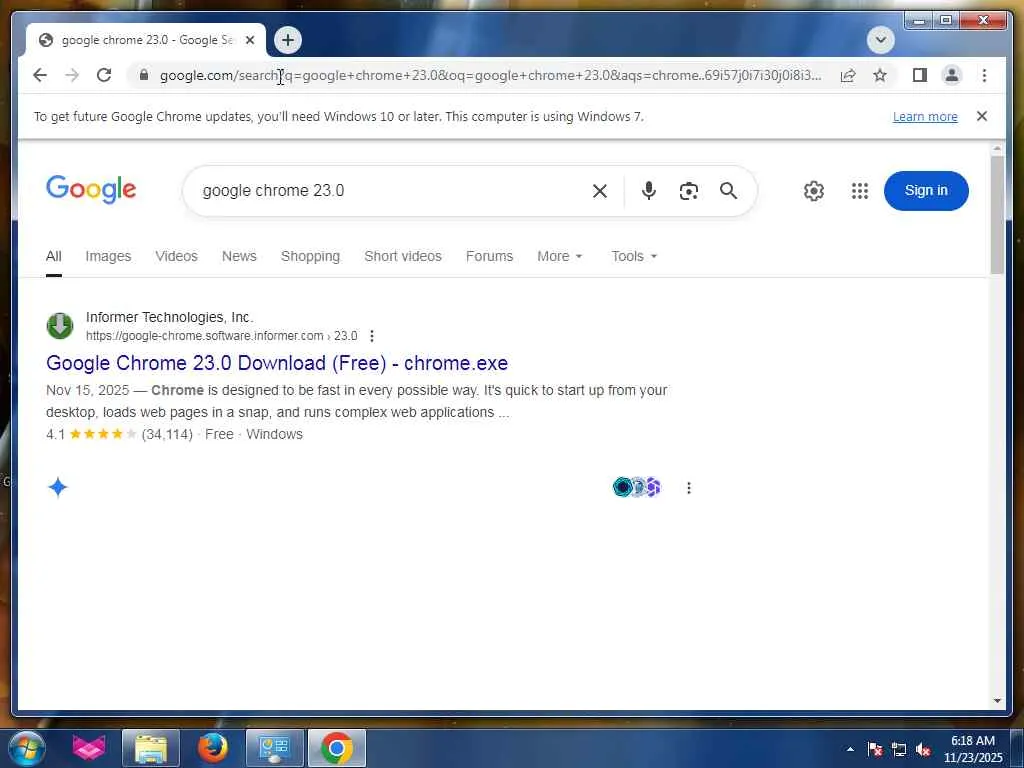Focus the Google search input field
Image resolution: width=1024 pixels, height=768 pixels.
391,191
